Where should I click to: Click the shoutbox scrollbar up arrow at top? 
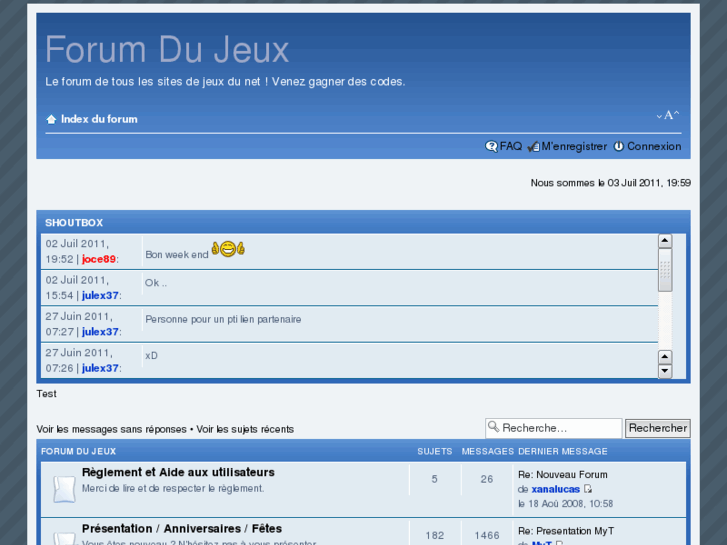tap(665, 241)
